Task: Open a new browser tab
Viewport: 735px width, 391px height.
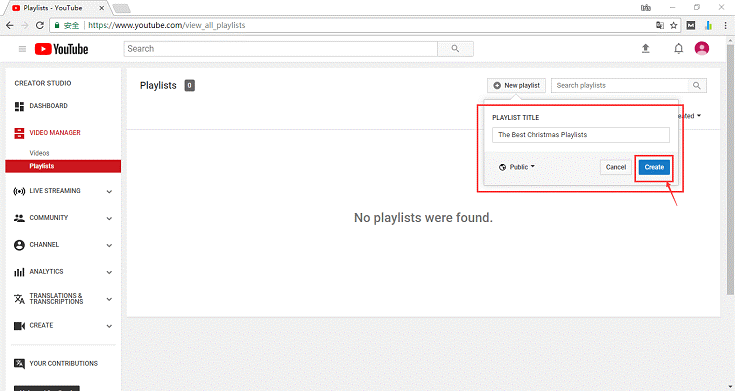Action: coord(121,8)
